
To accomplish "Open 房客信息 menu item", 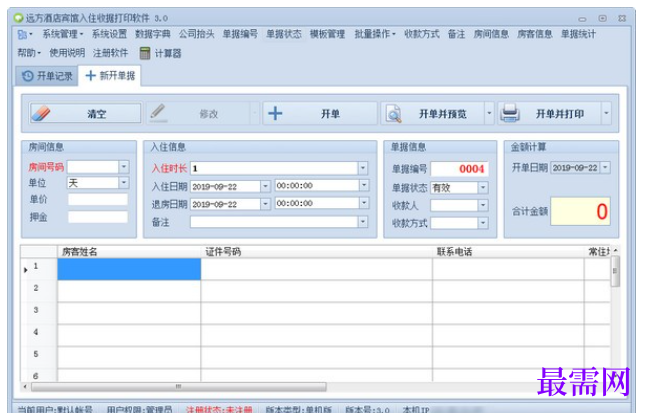I will coord(534,34).
